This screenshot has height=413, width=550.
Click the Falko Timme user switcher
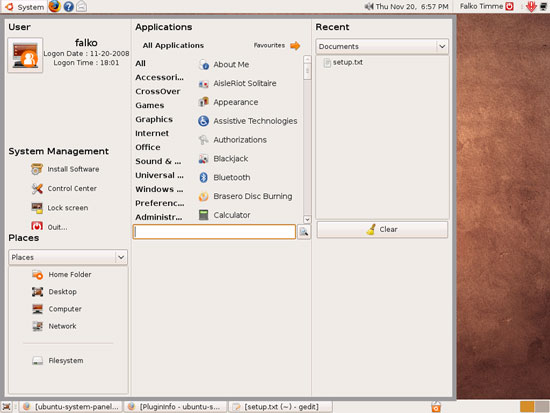point(481,6)
